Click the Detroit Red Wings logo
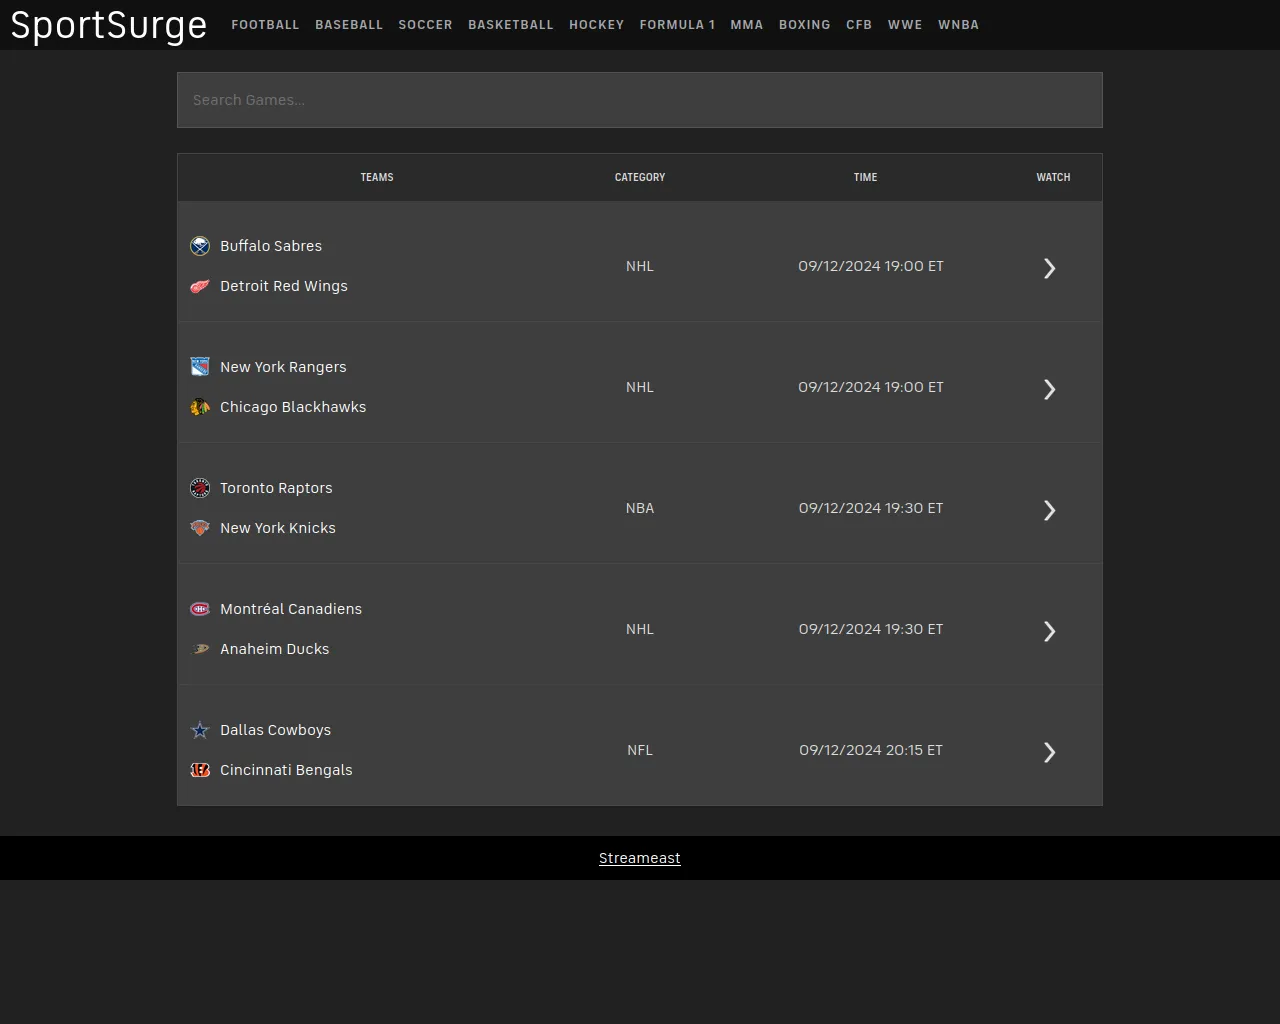Image resolution: width=1280 pixels, height=1024 pixels. click(200, 286)
